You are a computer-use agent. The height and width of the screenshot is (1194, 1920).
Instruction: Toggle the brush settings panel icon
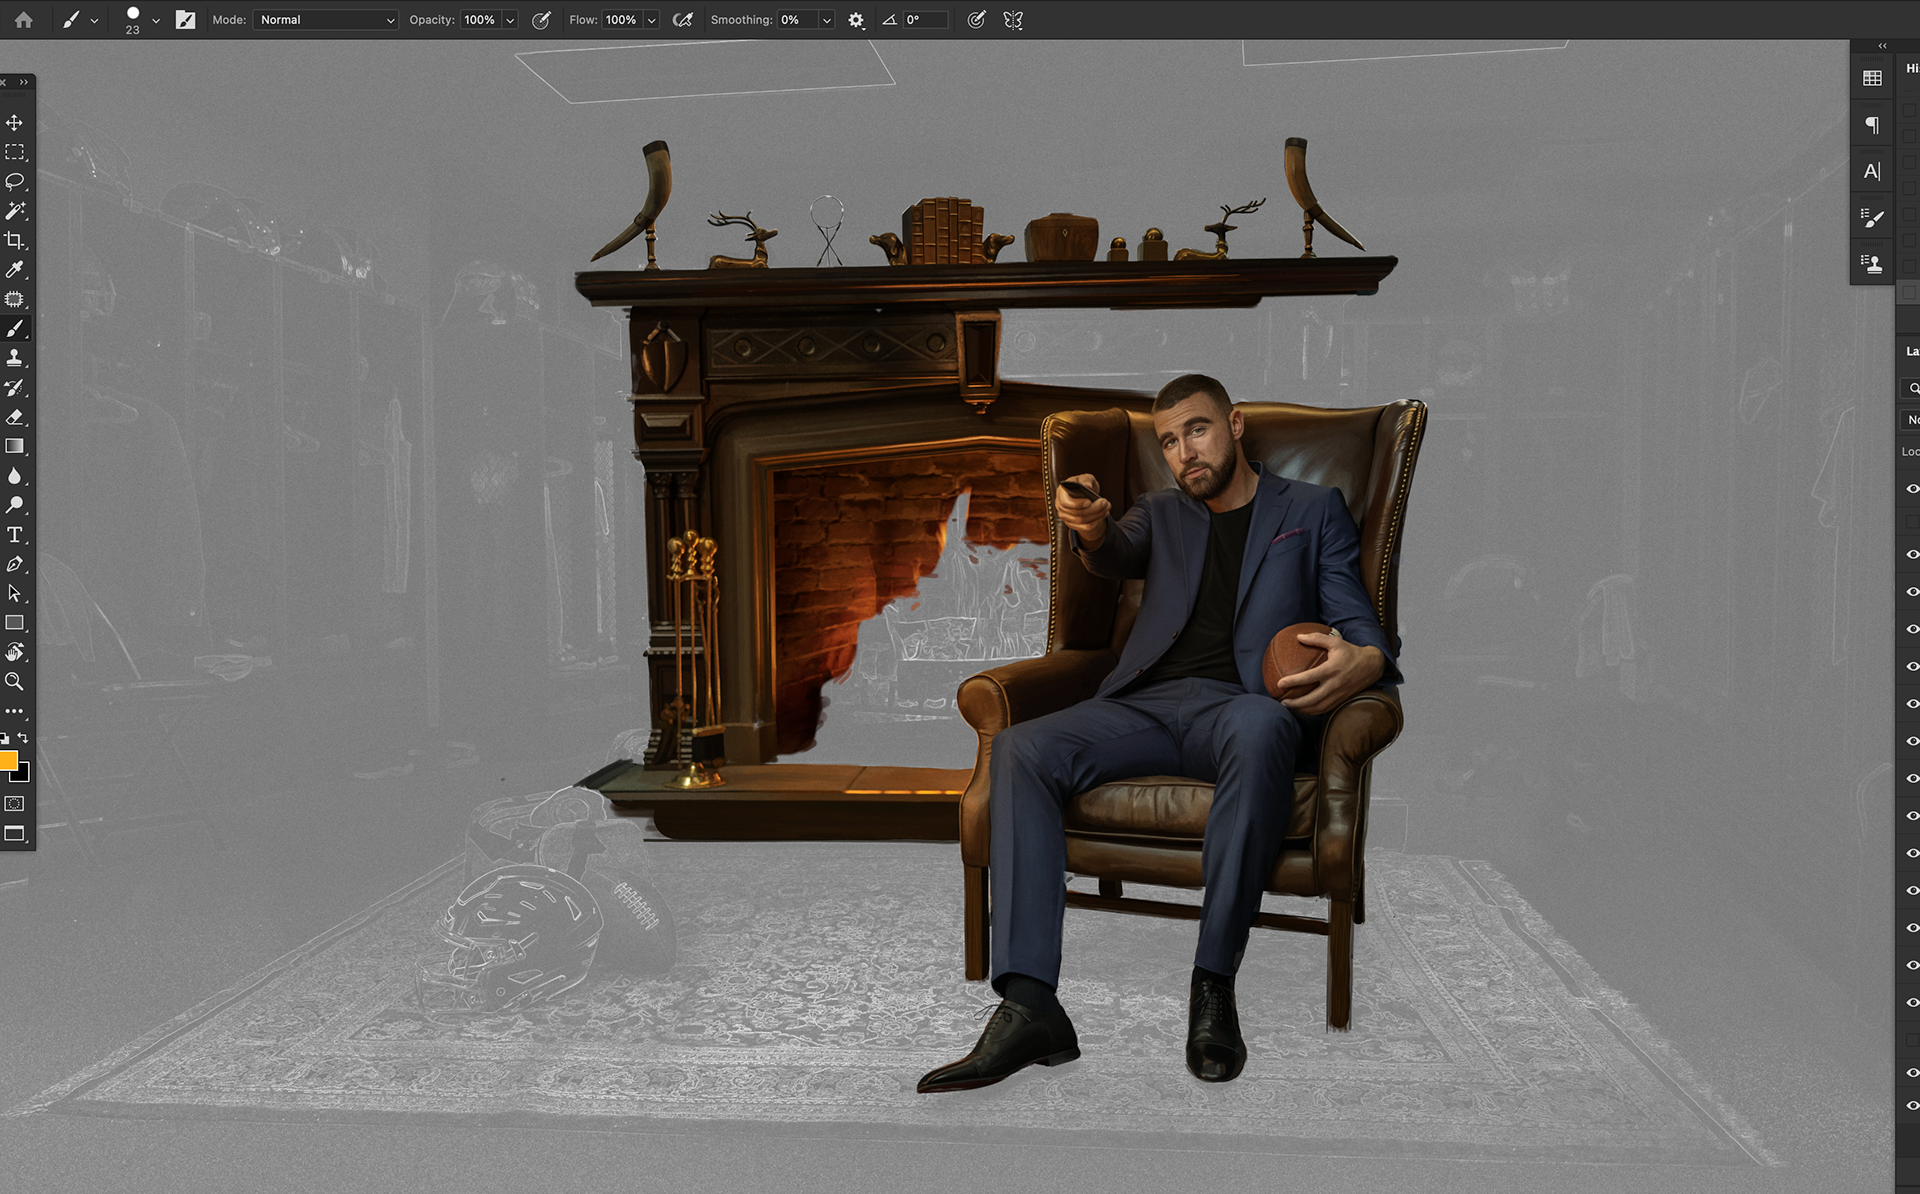coord(186,20)
